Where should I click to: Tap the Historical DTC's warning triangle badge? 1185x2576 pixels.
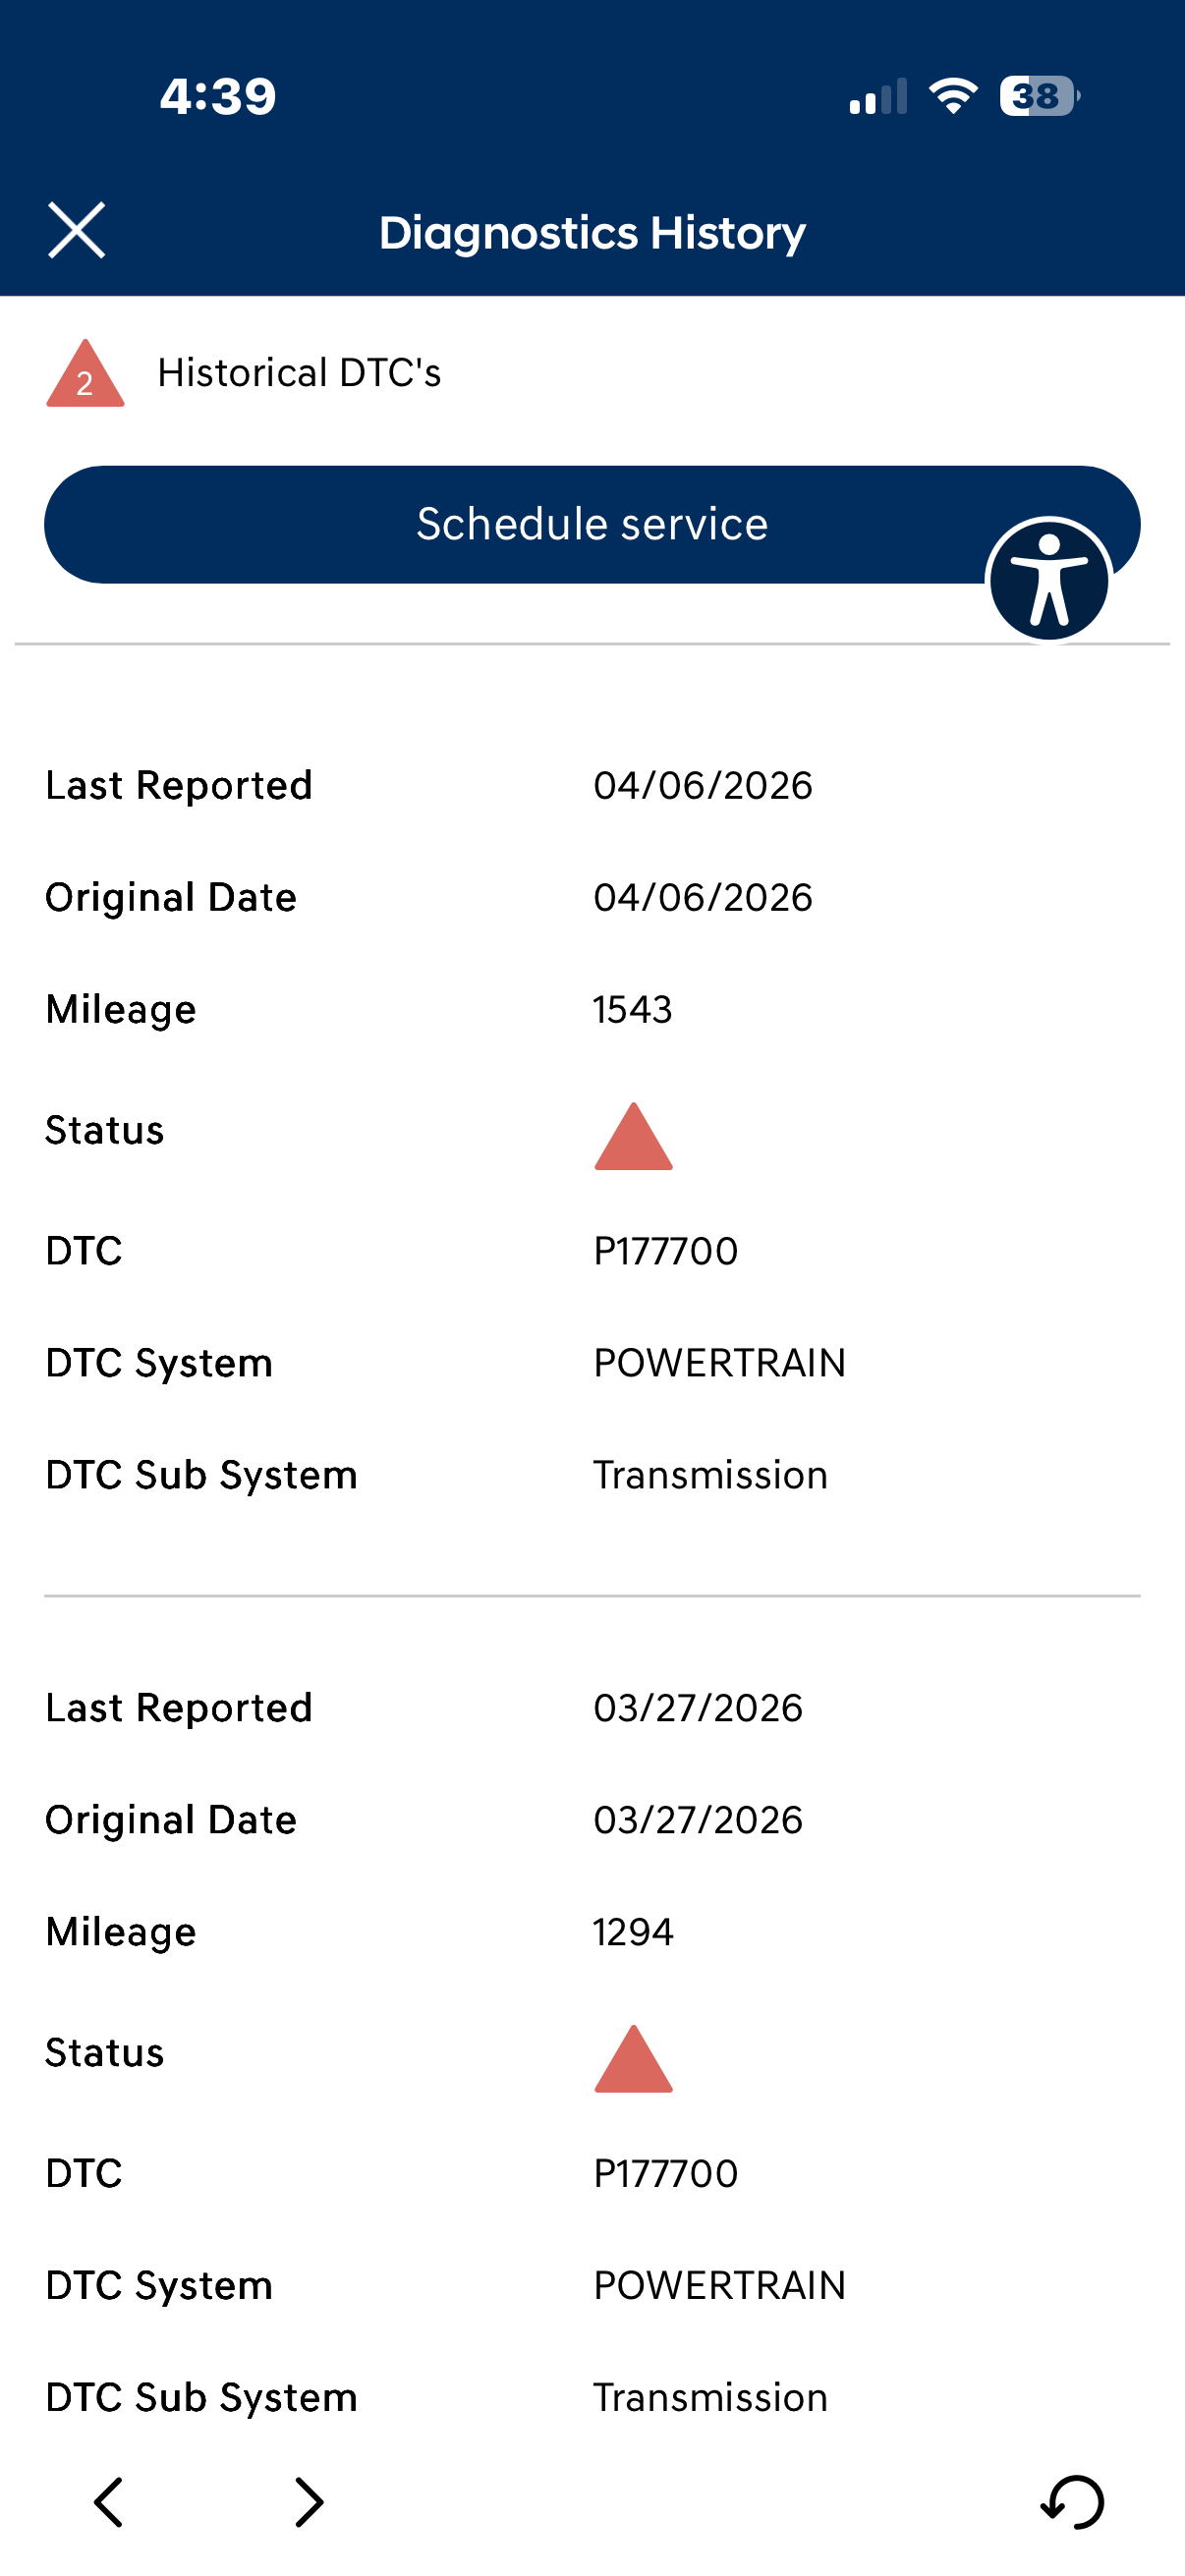[85, 375]
